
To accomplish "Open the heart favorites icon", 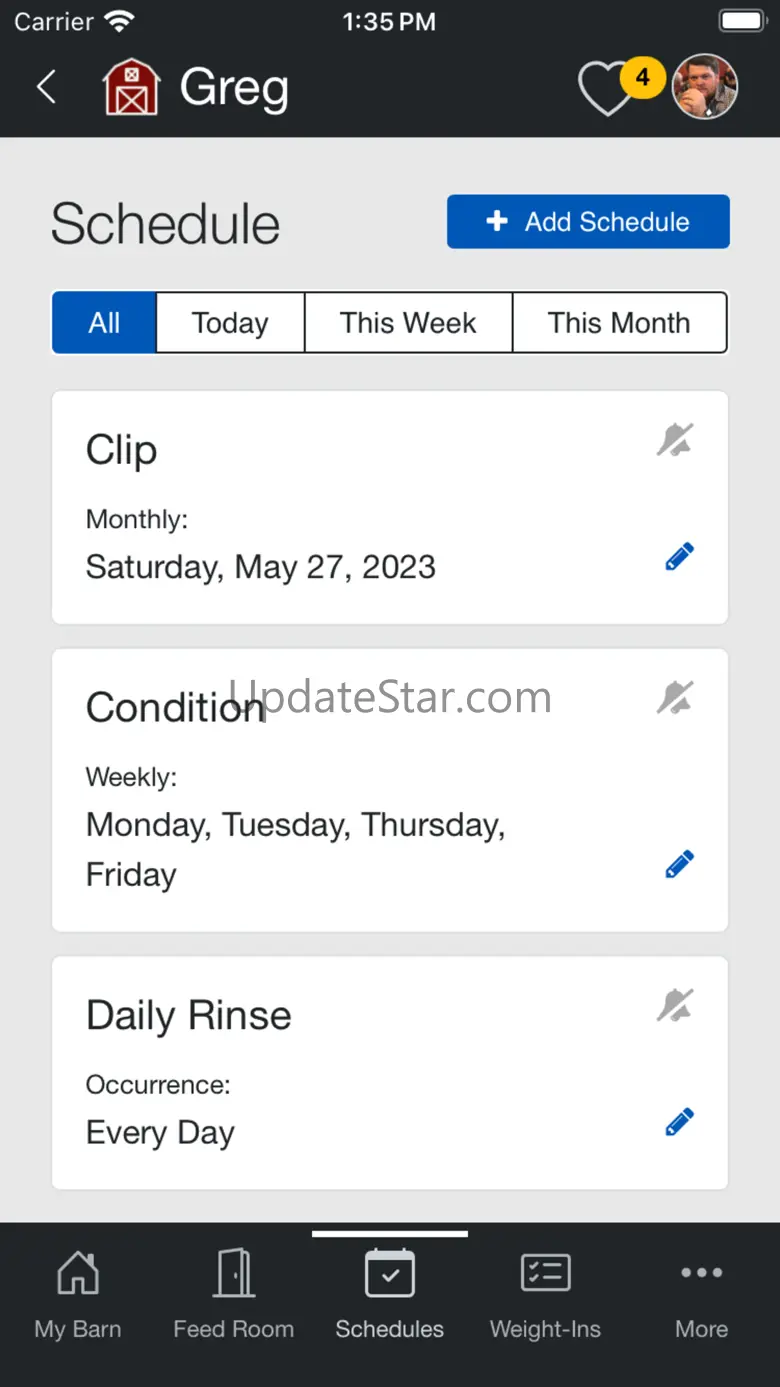I will (607, 90).
